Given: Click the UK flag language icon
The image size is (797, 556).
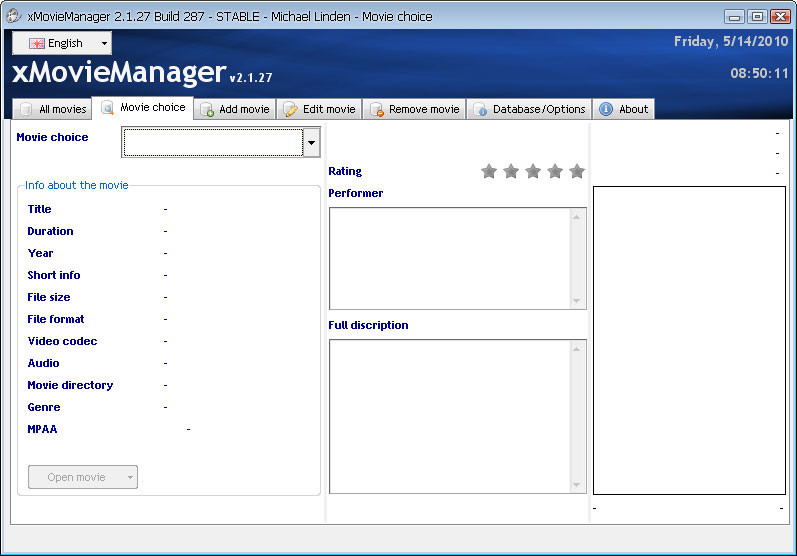Looking at the screenshot, I should click(37, 43).
